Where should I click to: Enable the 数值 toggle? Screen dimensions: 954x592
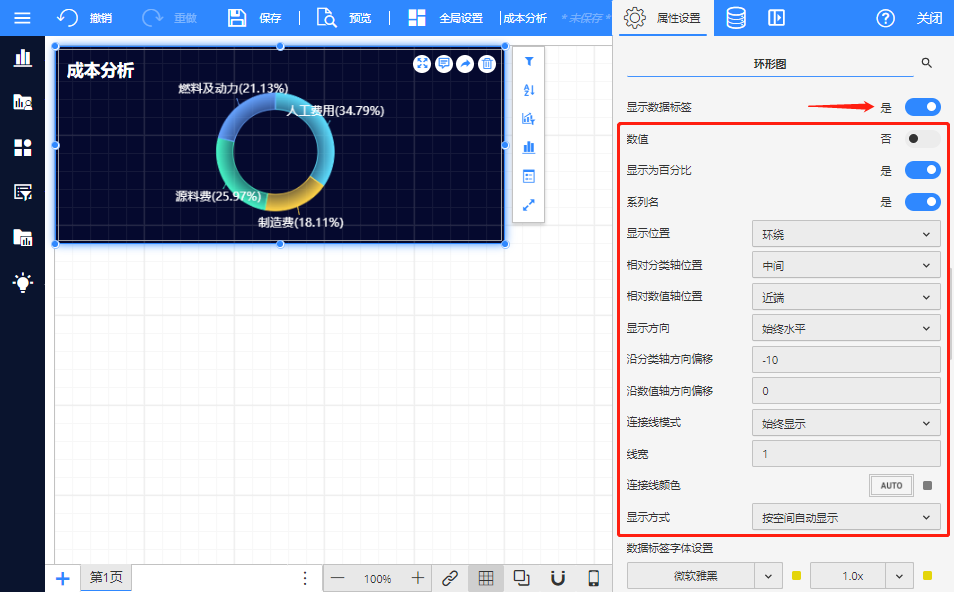coord(922,139)
